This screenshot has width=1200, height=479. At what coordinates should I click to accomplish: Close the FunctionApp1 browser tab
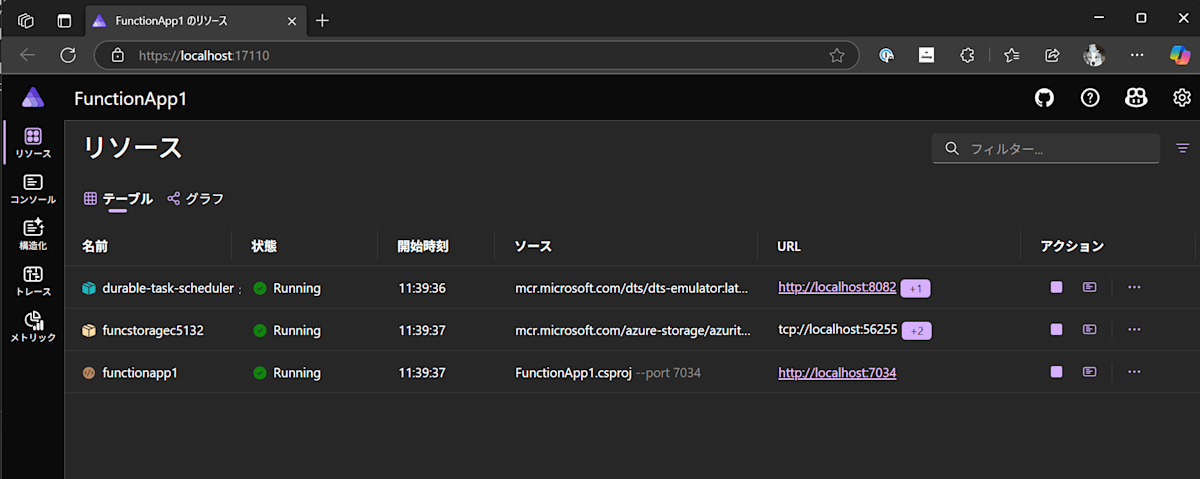(292, 20)
